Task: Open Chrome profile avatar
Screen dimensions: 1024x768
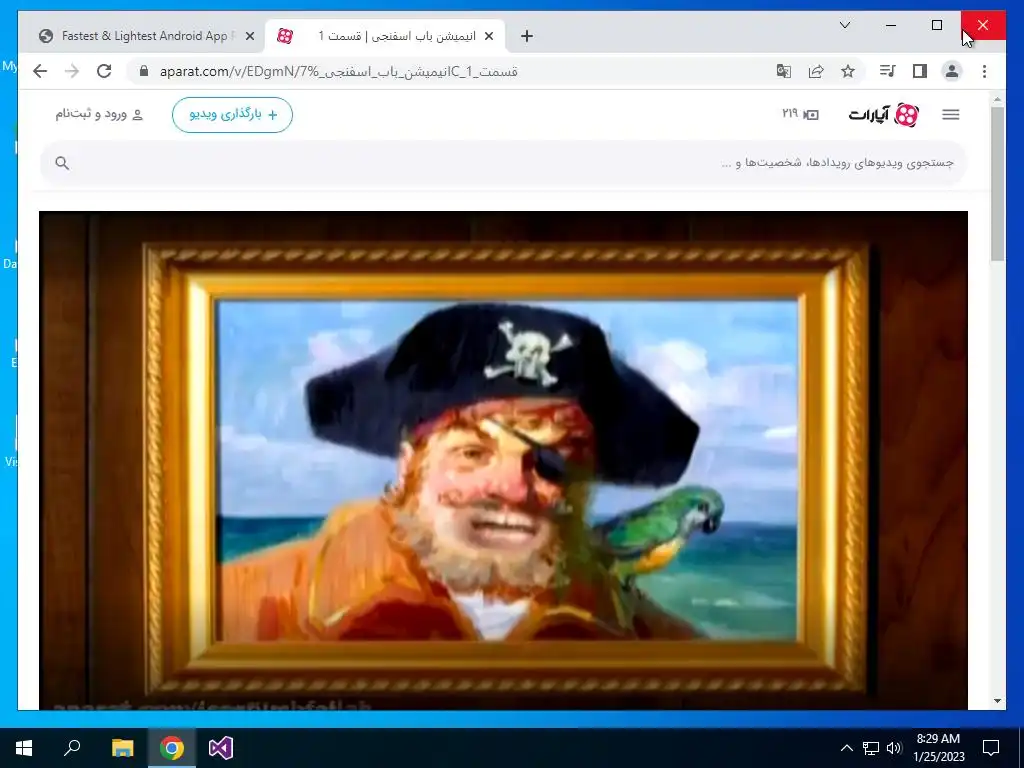Action: [952, 71]
